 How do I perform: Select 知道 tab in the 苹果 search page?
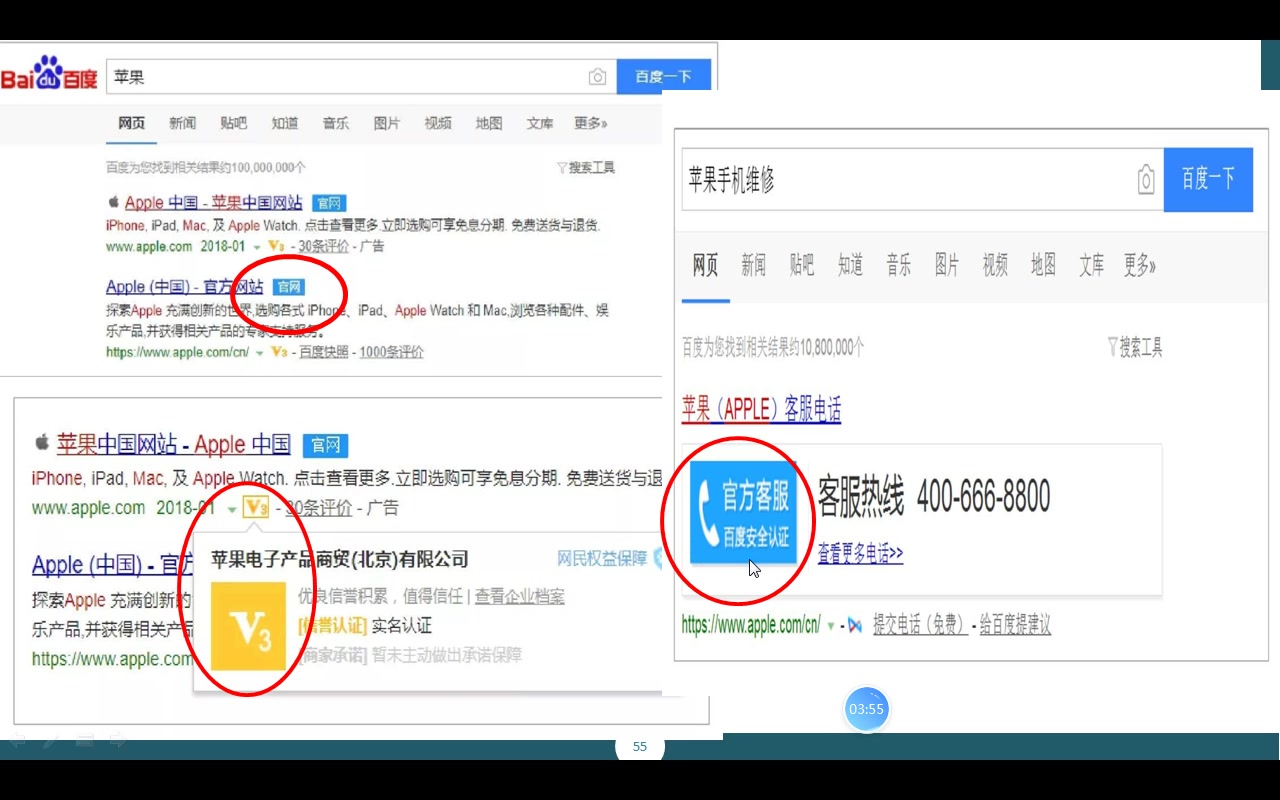click(284, 123)
